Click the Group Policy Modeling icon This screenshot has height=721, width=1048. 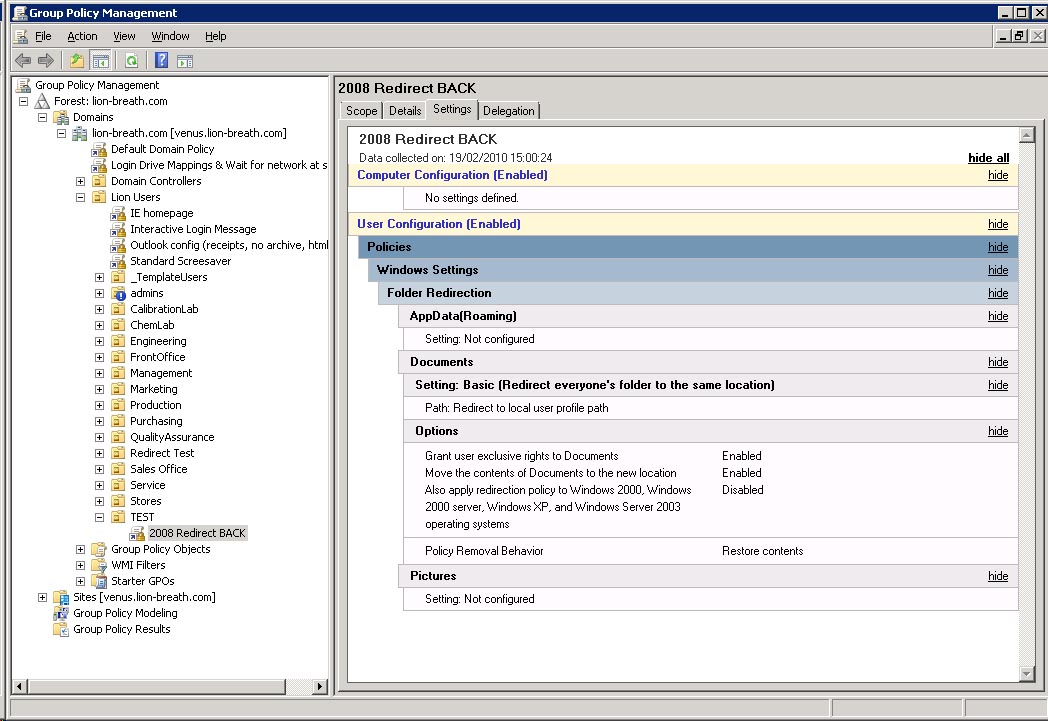[61, 613]
